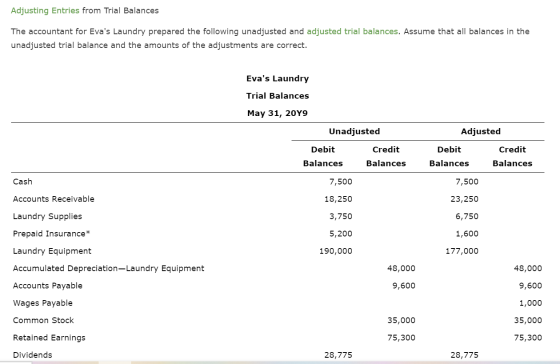Viewport: 560px width, 364px height.
Task: Click adjusted Laundry Equipment value 177,000
Action: [462, 251]
